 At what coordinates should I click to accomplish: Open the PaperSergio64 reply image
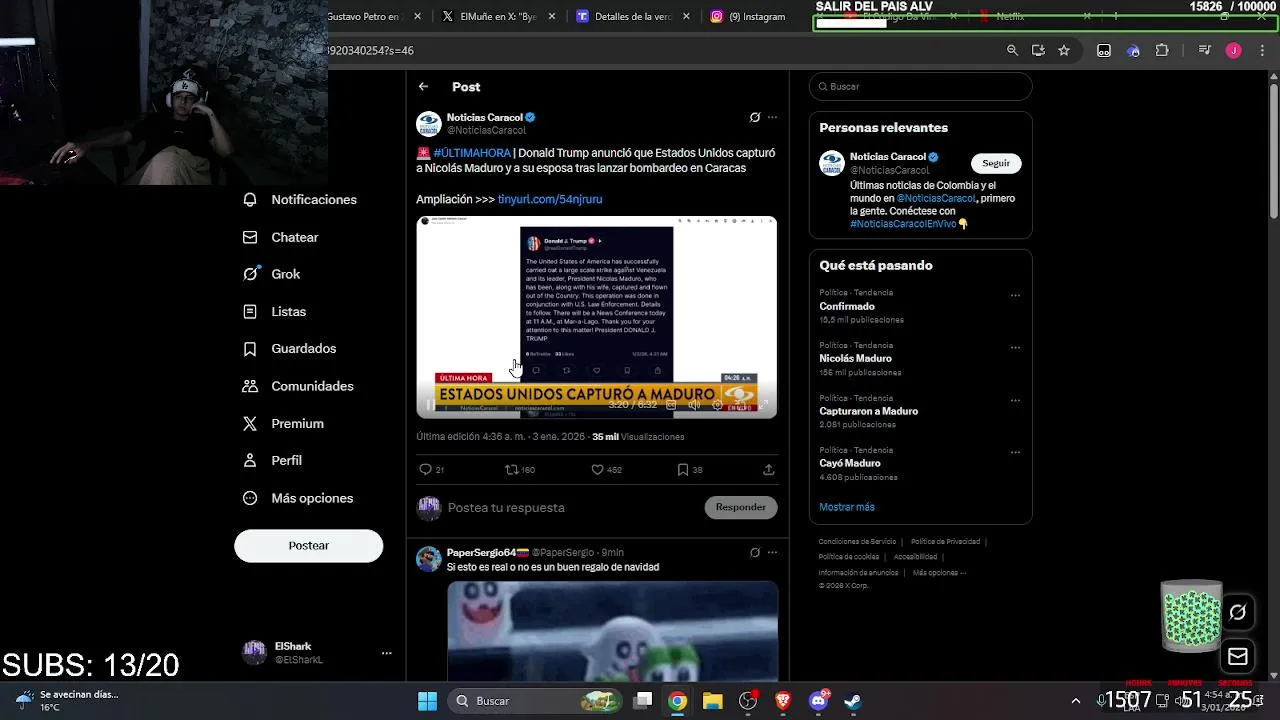pyautogui.click(x=612, y=631)
